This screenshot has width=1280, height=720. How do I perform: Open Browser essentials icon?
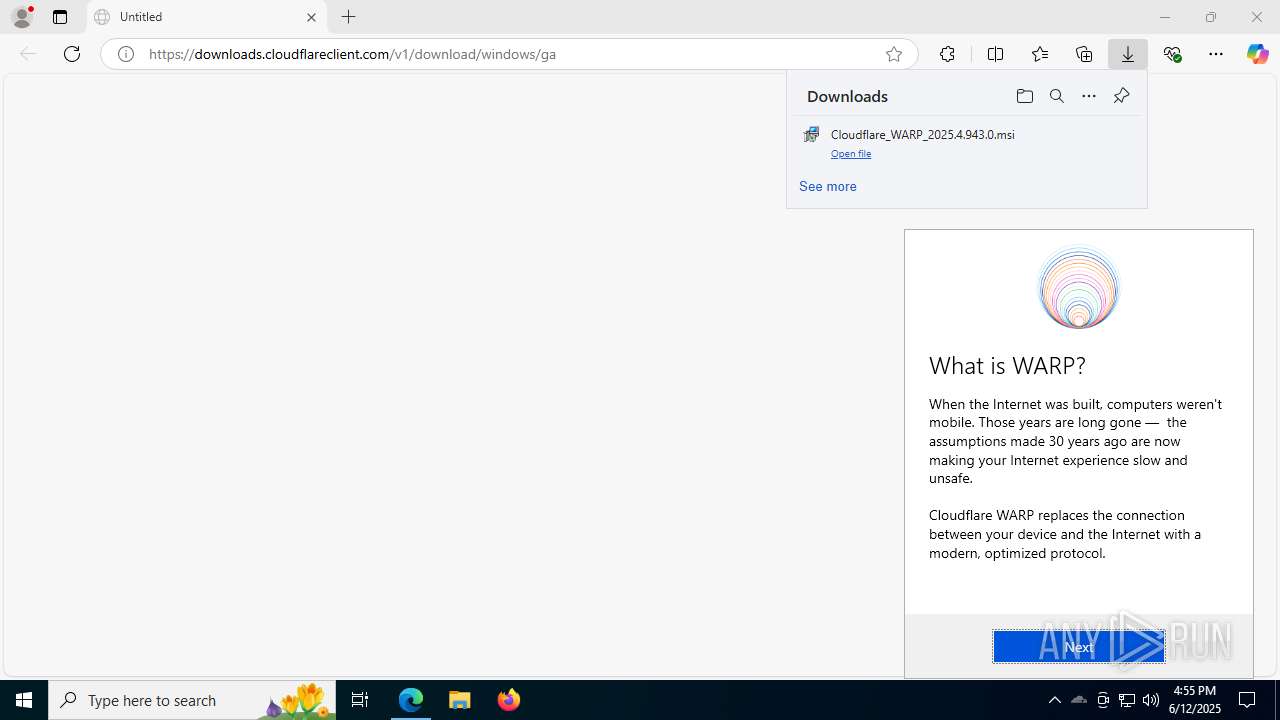click(x=1172, y=54)
